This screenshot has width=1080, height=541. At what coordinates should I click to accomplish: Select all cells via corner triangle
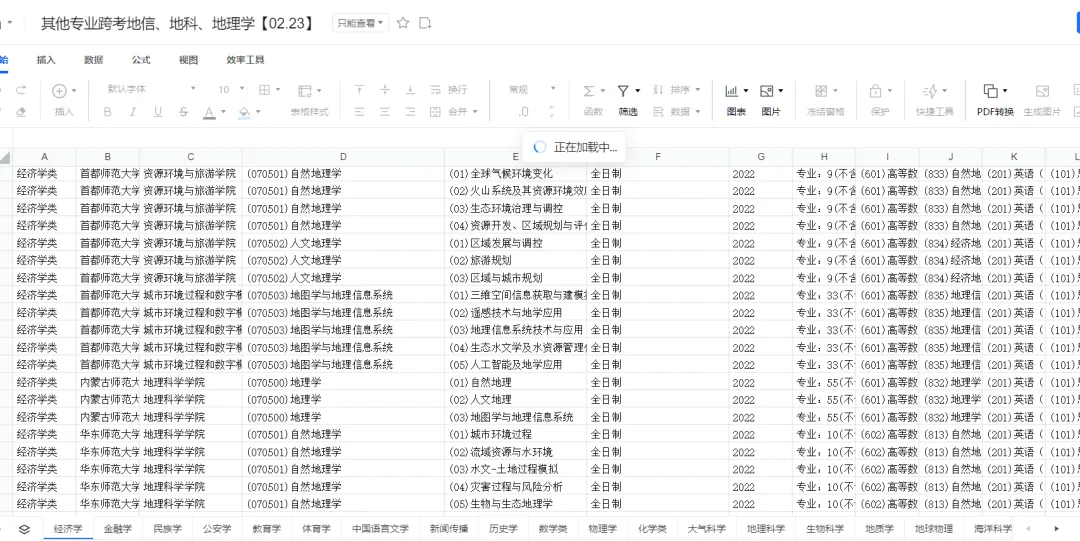[6, 157]
